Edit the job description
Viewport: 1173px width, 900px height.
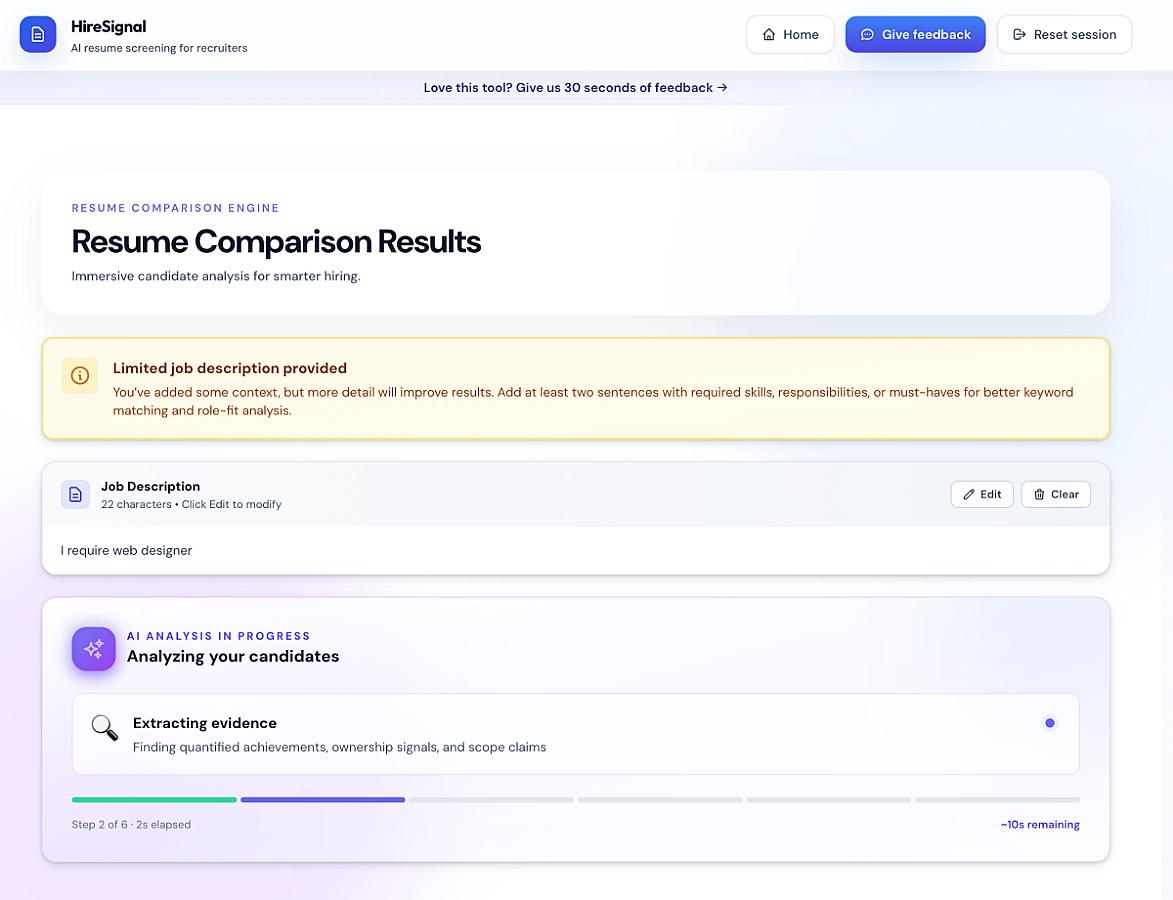pos(981,495)
